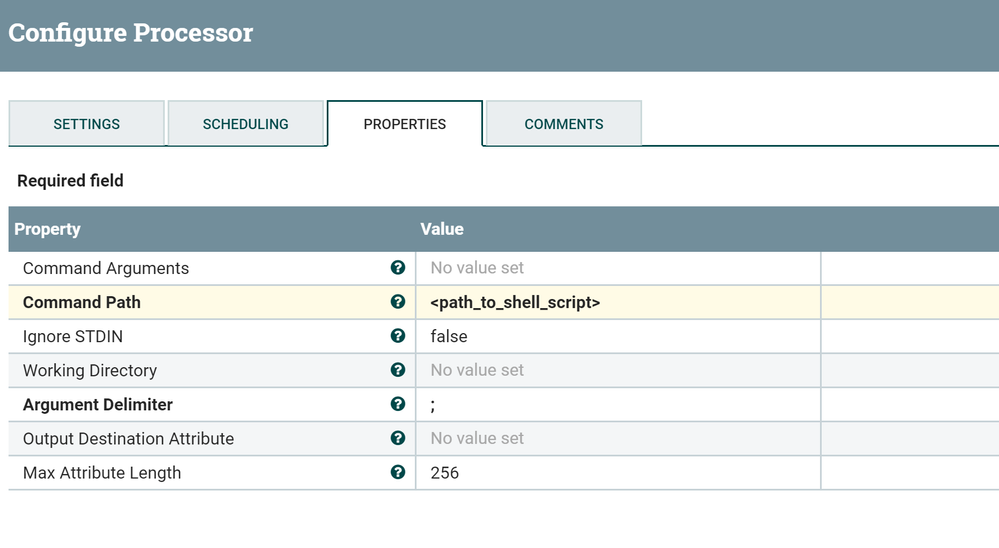Click help icon for Command Arguments
The image size is (999, 548).
(x=398, y=268)
